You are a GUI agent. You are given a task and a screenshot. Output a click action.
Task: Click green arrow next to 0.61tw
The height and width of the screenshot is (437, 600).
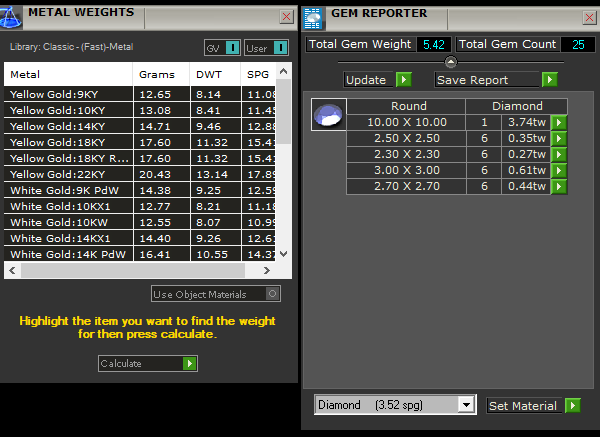coord(559,170)
